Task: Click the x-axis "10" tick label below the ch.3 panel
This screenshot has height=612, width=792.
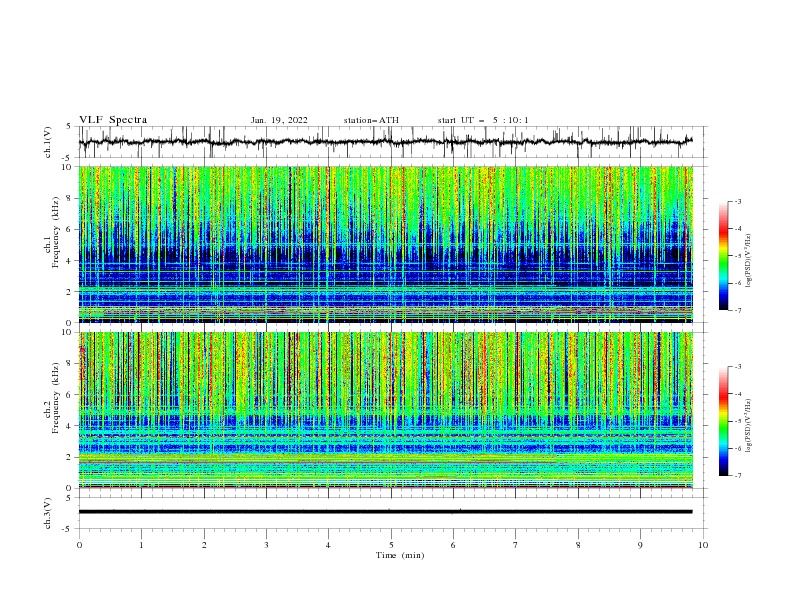Action: point(703,545)
